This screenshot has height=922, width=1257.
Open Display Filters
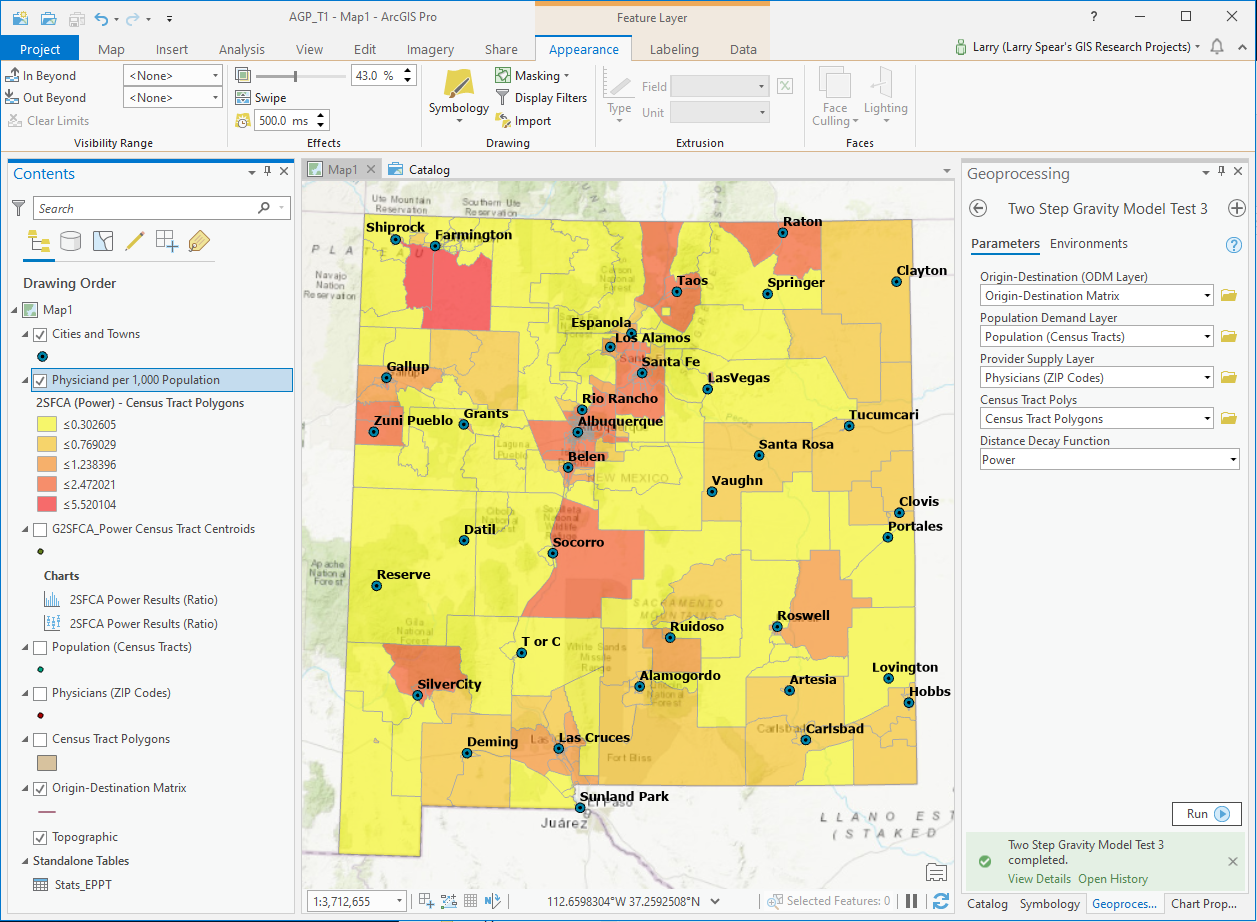coord(541,98)
